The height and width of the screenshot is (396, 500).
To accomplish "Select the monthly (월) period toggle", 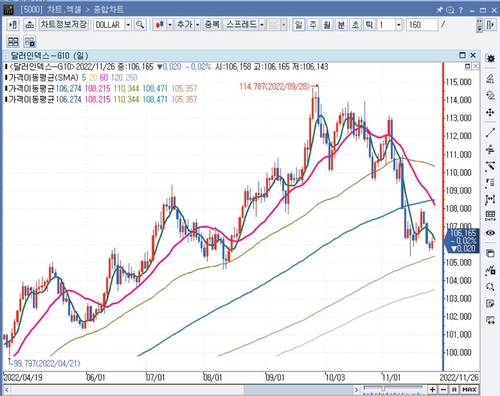I will pyautogui.click(x=327, y=25).
